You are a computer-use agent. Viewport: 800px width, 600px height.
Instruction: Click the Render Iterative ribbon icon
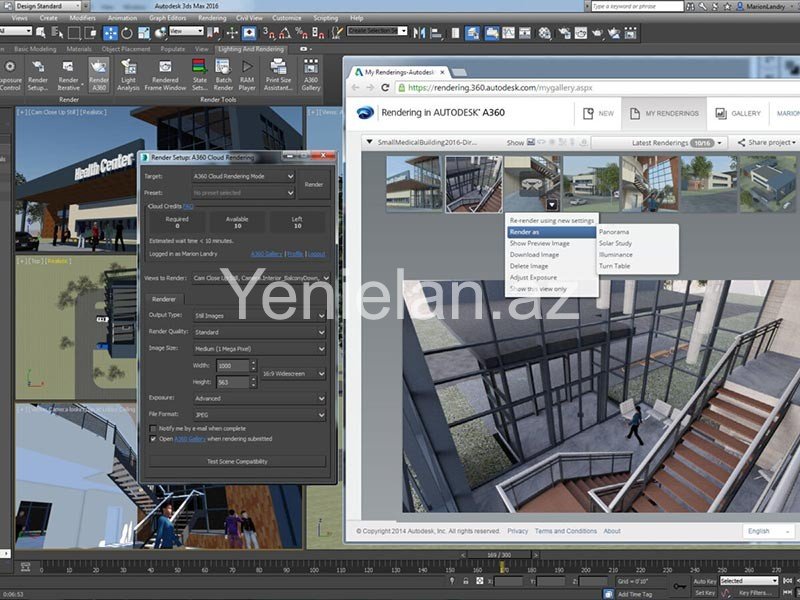click(x=68, y=74)
